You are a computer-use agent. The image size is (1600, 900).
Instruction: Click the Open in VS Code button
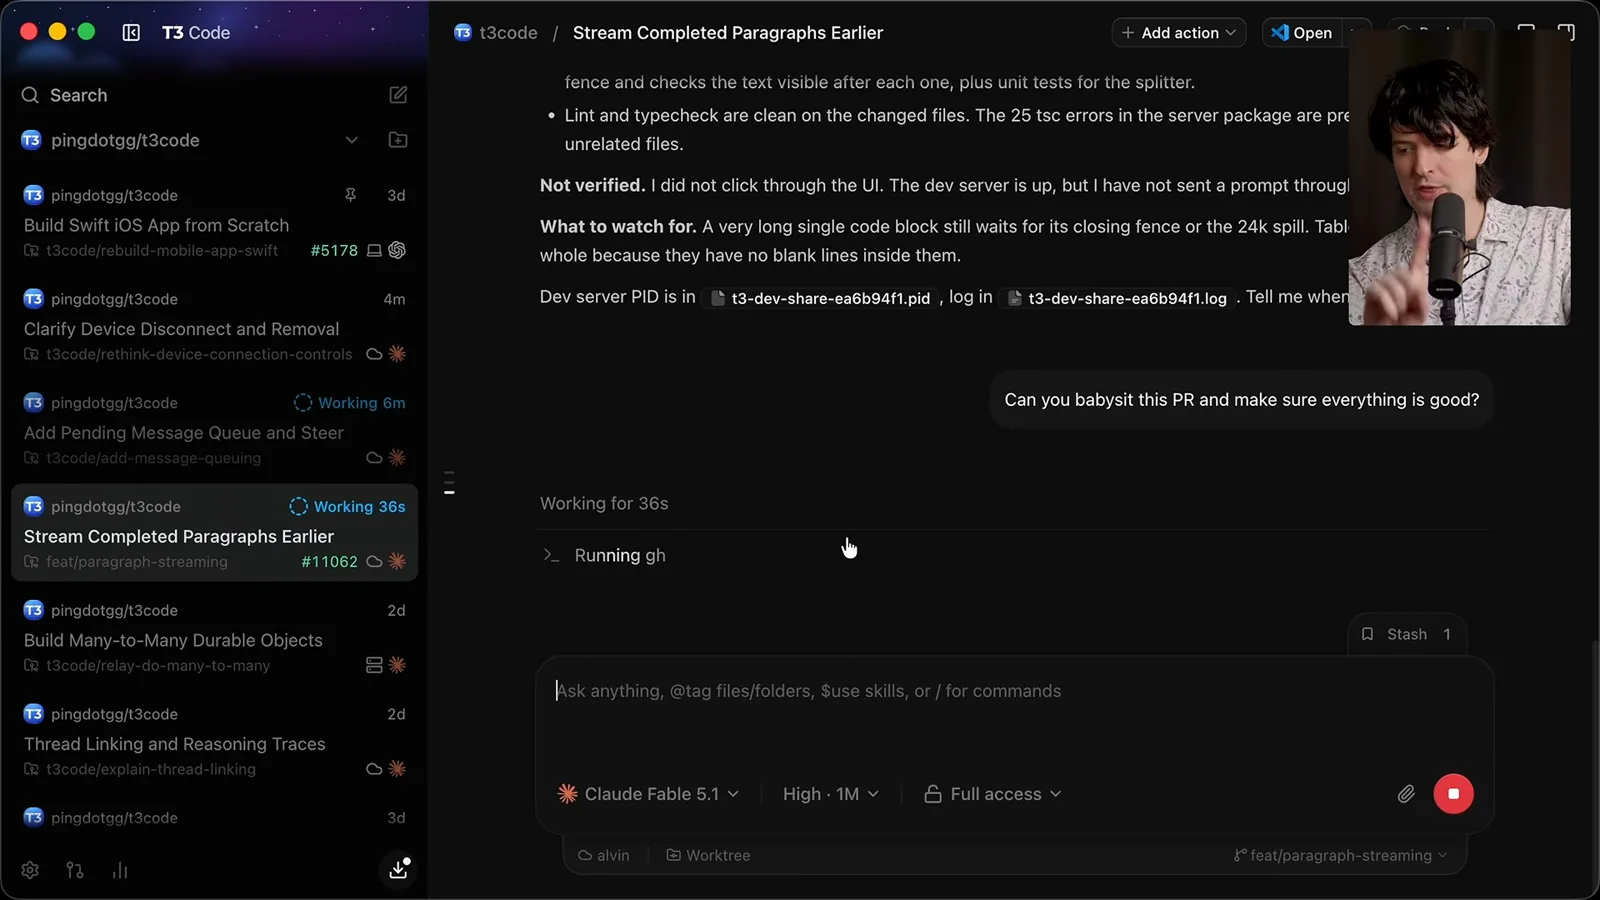[1302, 33]
